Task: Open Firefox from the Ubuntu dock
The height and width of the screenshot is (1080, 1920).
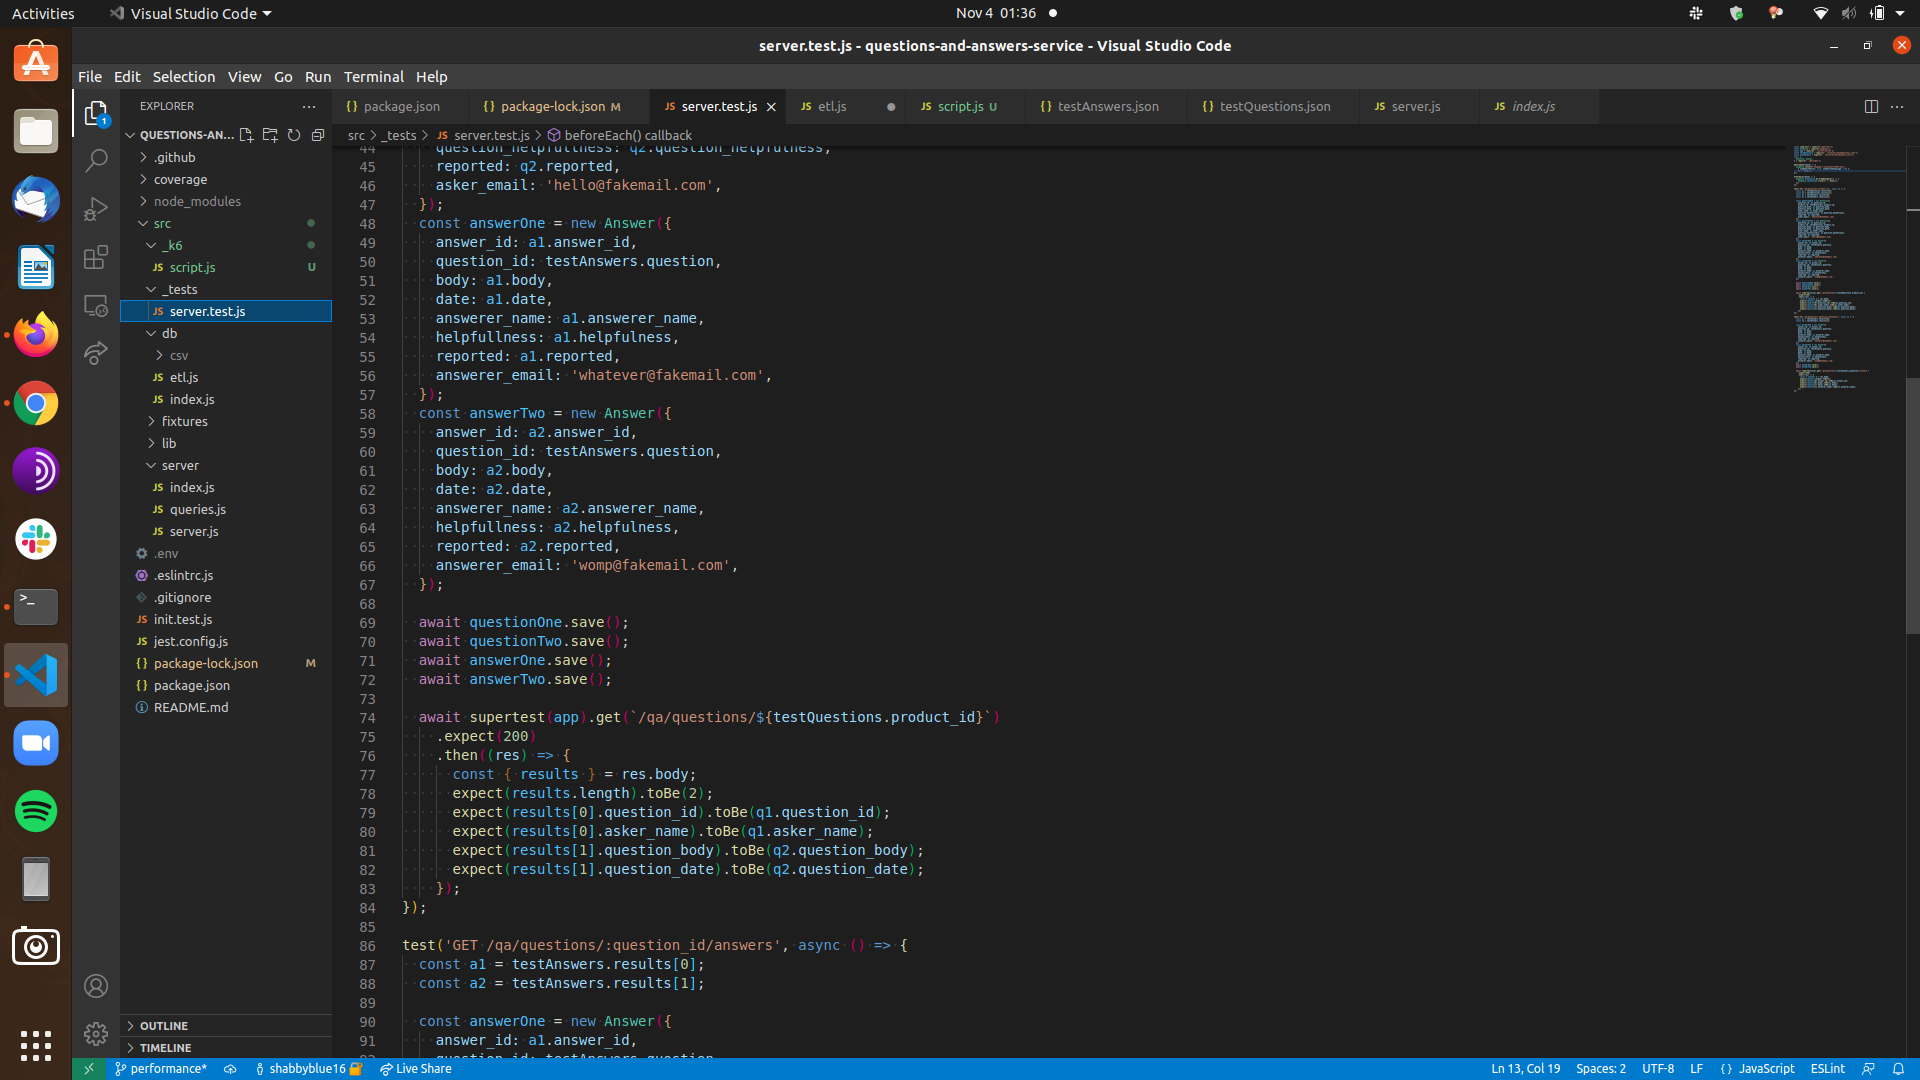Action: click(36, 335)
